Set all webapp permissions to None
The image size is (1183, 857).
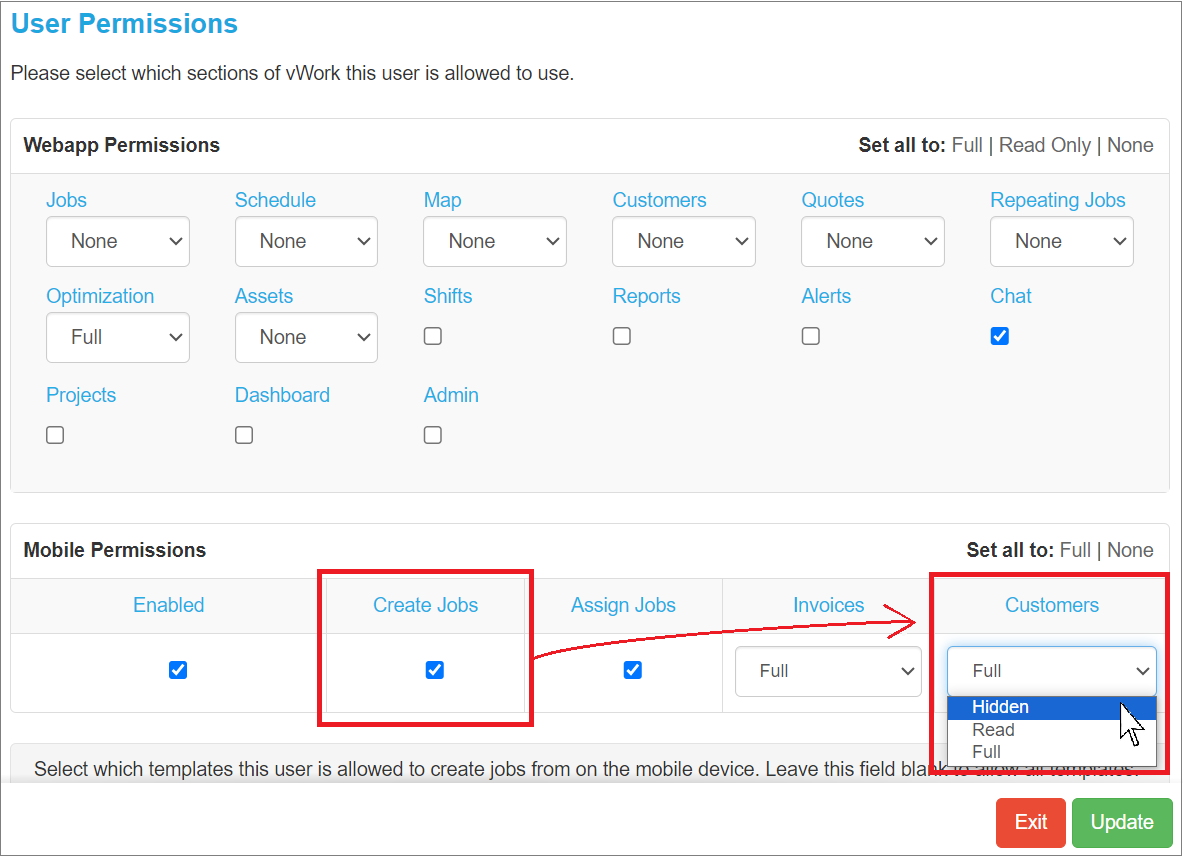coord(1130,145)
